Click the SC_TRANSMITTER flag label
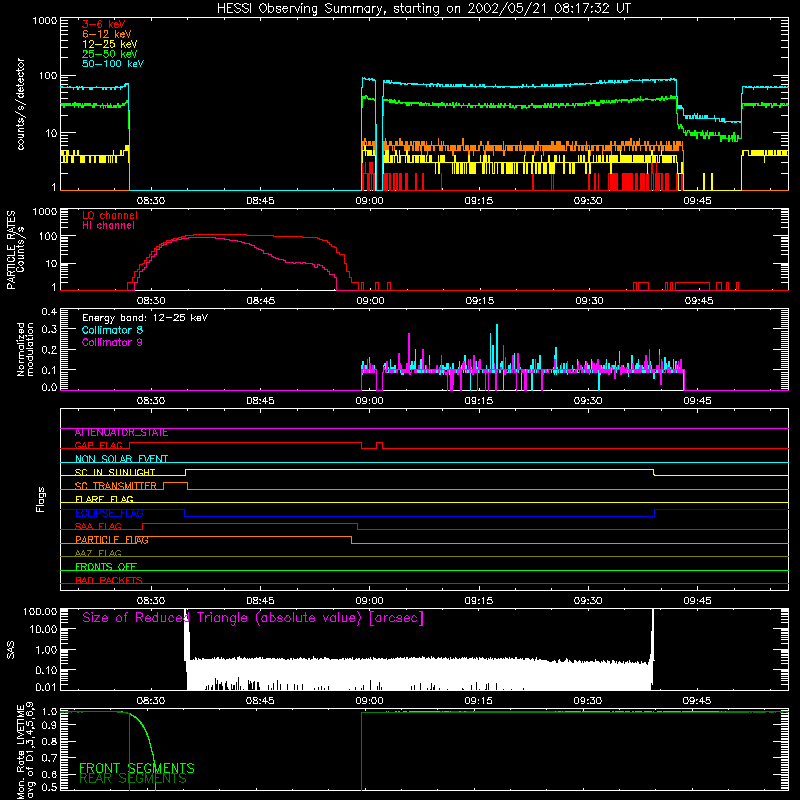This screenshot has height=800, width=800. coord(116,486)
